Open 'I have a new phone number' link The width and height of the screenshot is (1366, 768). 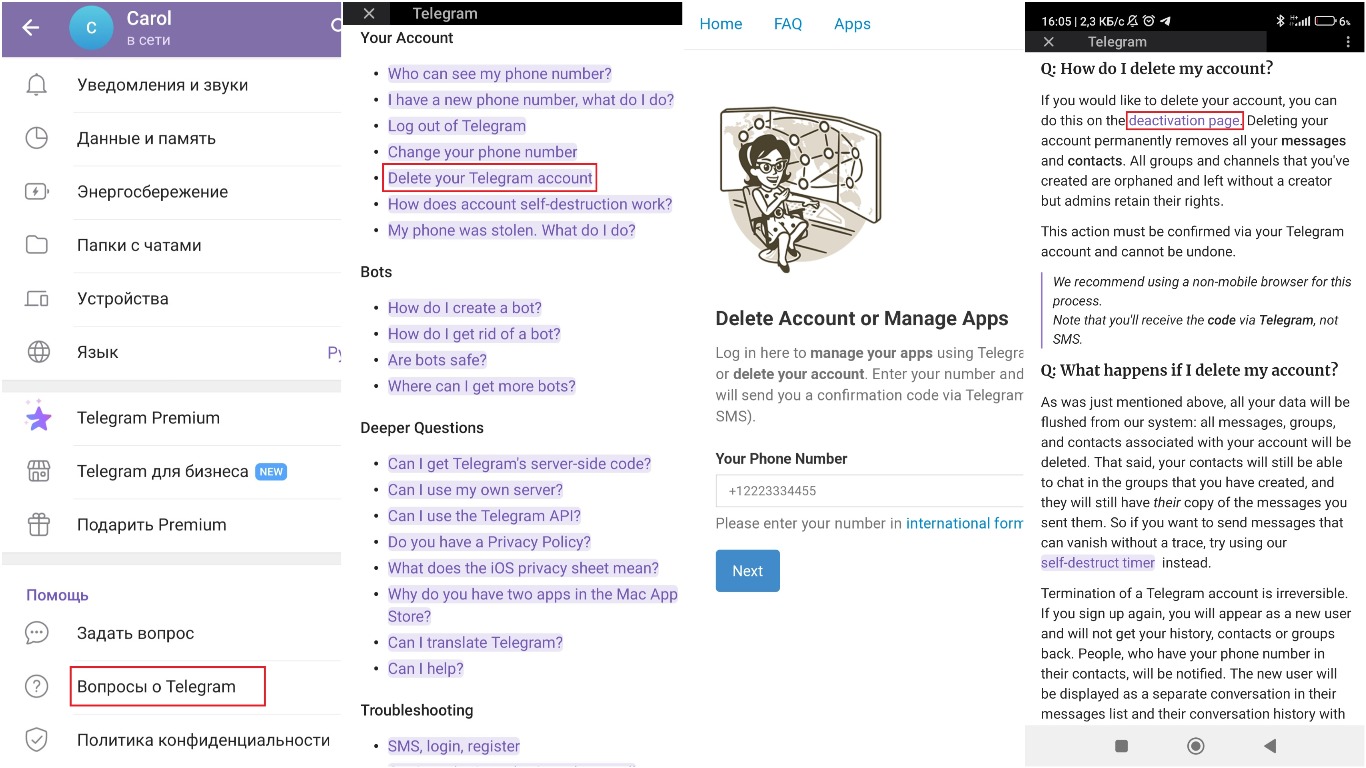click(531, 100)
